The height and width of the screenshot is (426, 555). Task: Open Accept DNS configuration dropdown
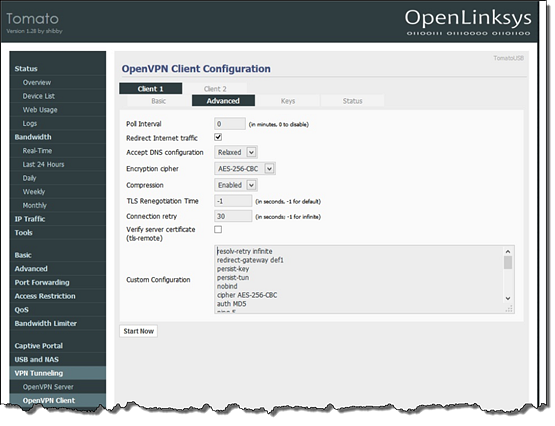pyautogui.click(x=236, y=152)
